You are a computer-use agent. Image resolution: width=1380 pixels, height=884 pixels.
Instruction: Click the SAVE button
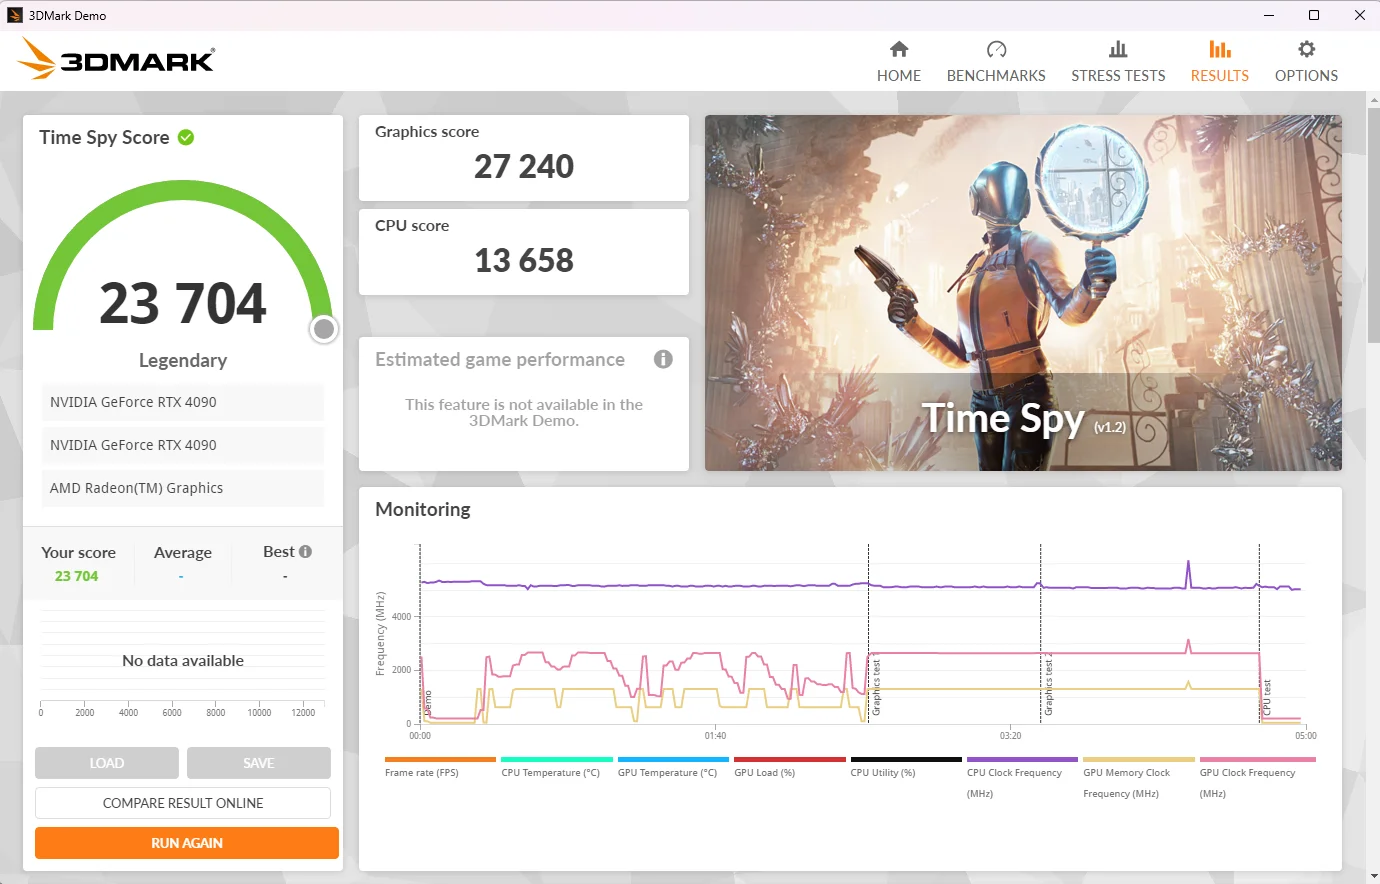click(x=259, y=763)
